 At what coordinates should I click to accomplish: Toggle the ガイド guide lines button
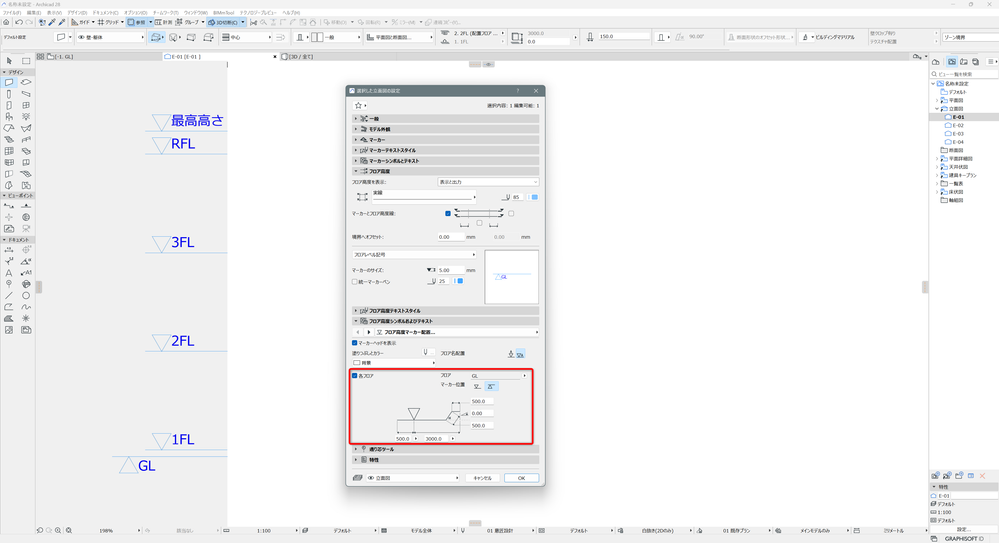(81, 22)
